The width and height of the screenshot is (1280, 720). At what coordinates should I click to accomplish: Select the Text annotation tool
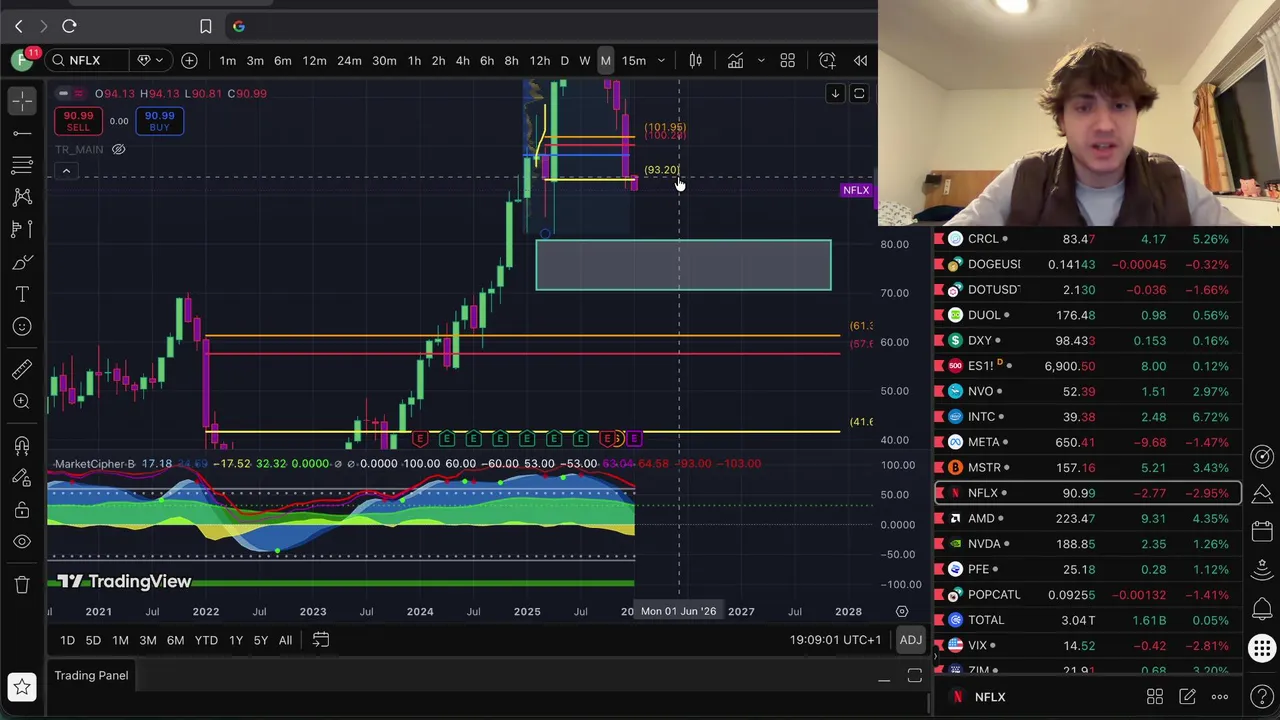tap(22, 294)
